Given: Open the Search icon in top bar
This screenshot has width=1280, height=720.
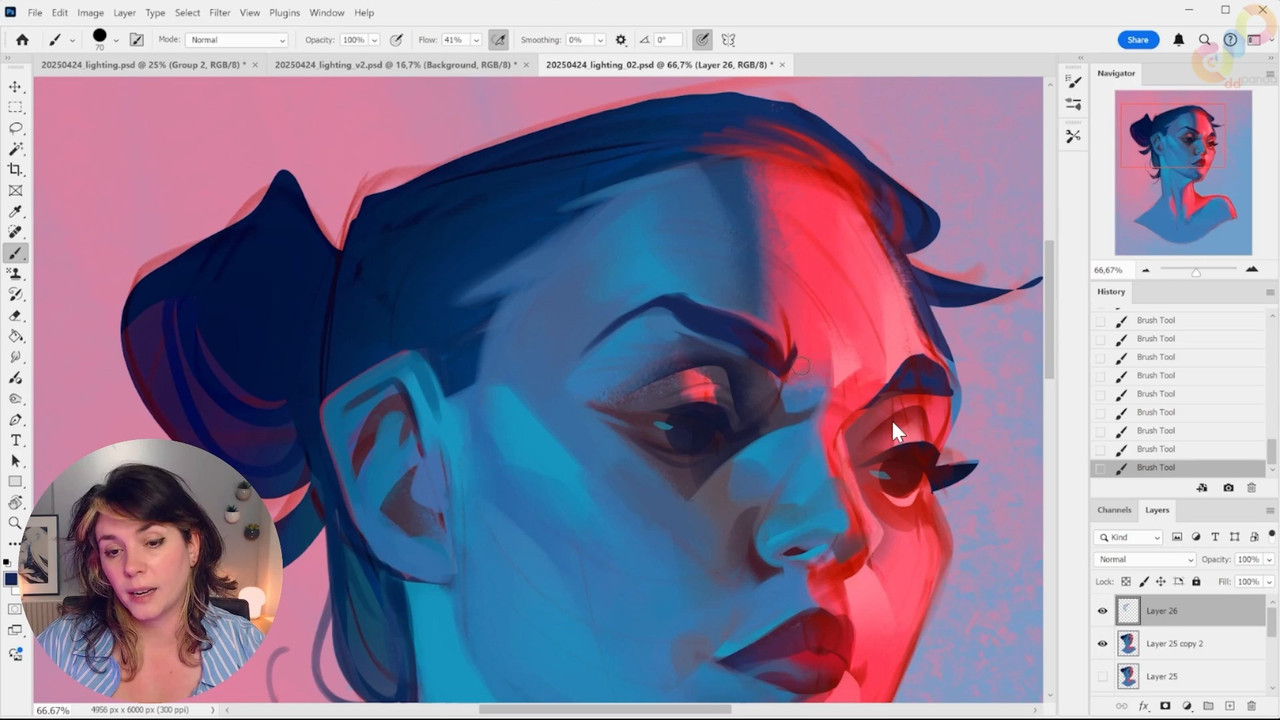Looking at the screenshot, I should 1205,40.
